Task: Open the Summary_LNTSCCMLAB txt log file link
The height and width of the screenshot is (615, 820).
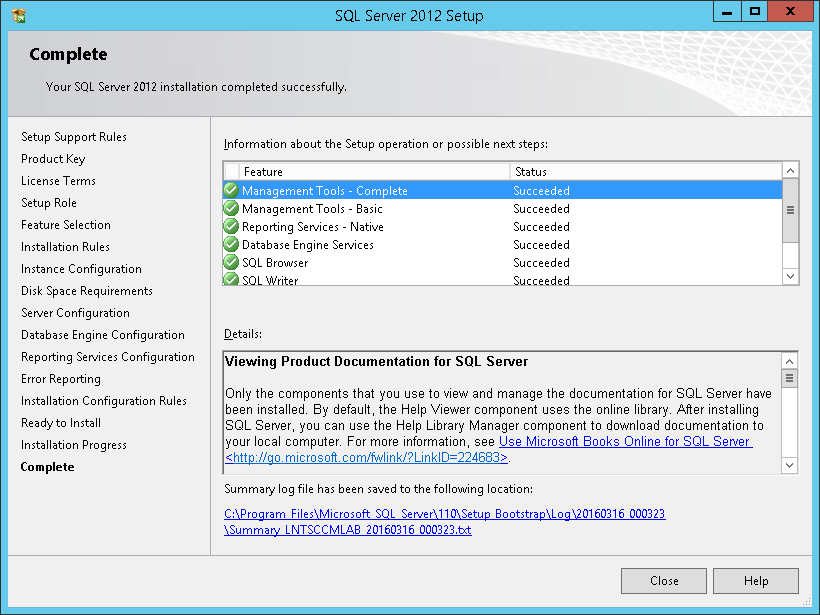Action: 348,530
